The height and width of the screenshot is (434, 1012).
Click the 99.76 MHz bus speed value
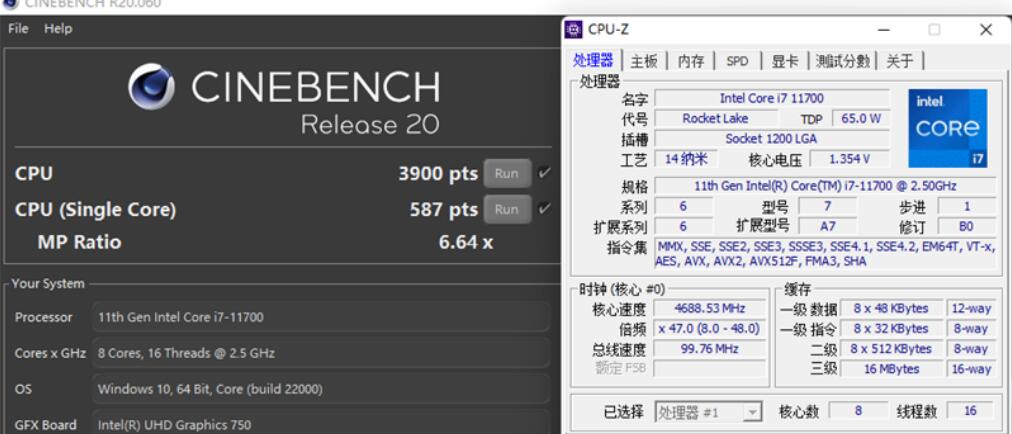point(710,349)
